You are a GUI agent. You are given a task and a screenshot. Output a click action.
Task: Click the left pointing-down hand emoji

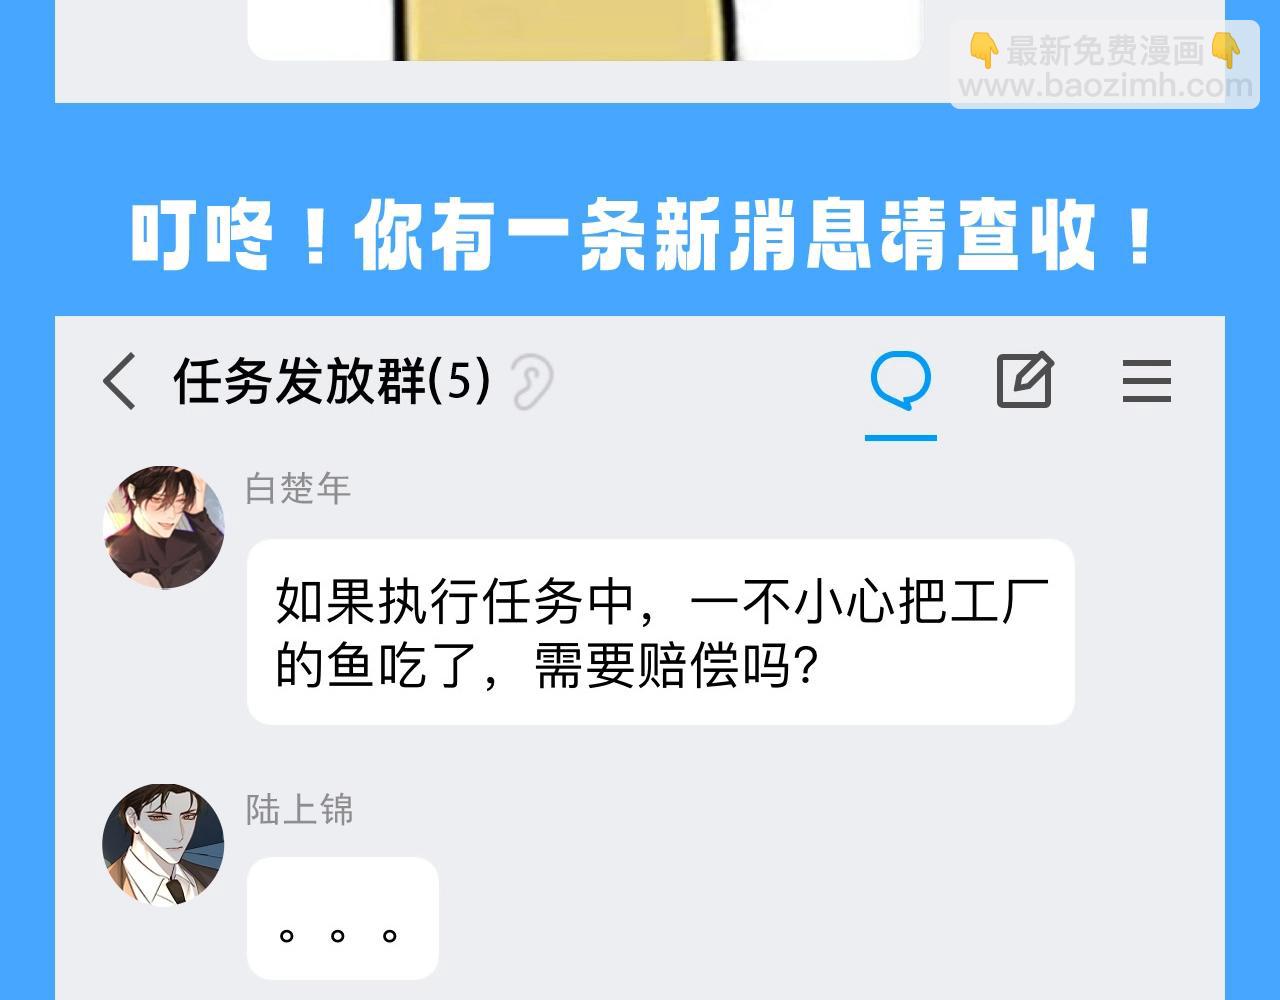pyautogui.click(x=984, y=50)
